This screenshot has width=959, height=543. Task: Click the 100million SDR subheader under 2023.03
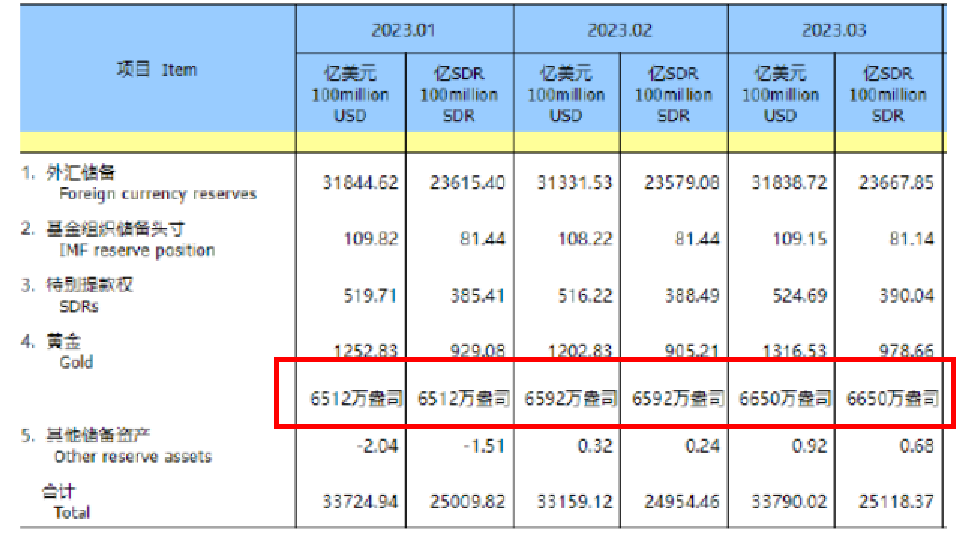coord(888,94)
